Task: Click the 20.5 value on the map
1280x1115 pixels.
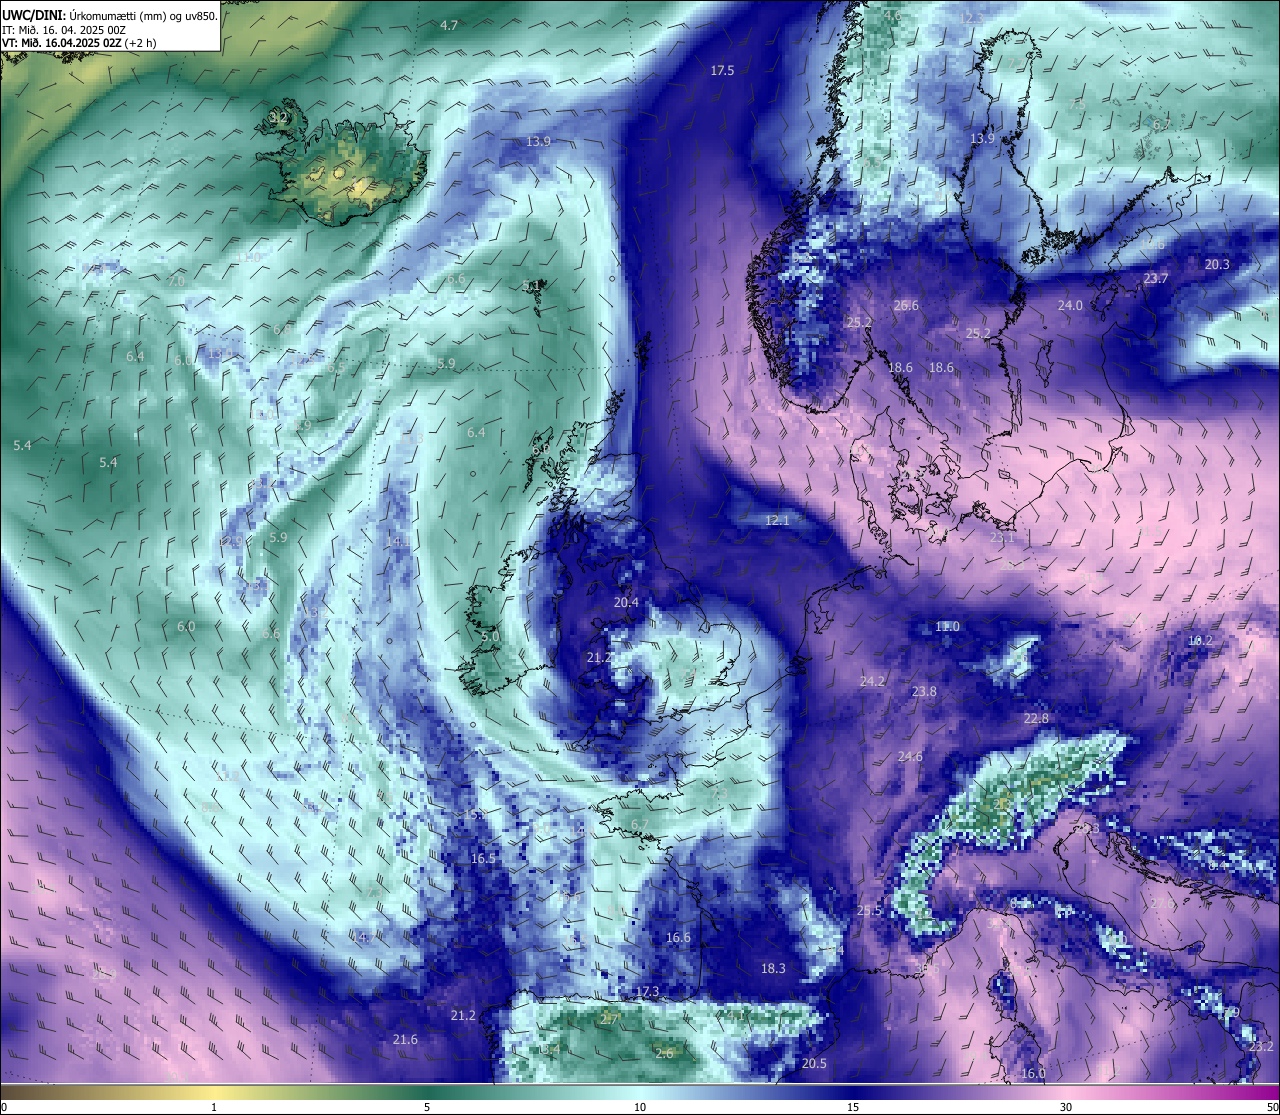Action: coord(814,1063)
